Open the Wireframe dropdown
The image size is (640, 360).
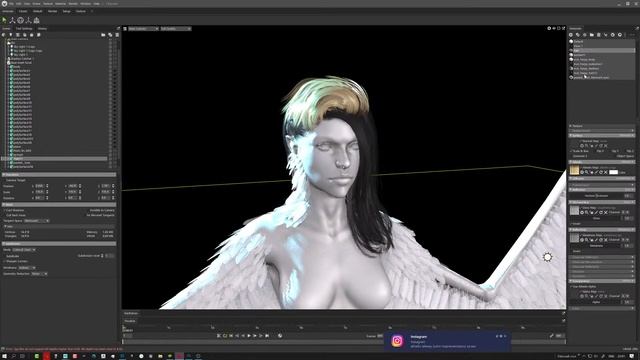pyautogui.click(x=27, y=268)
